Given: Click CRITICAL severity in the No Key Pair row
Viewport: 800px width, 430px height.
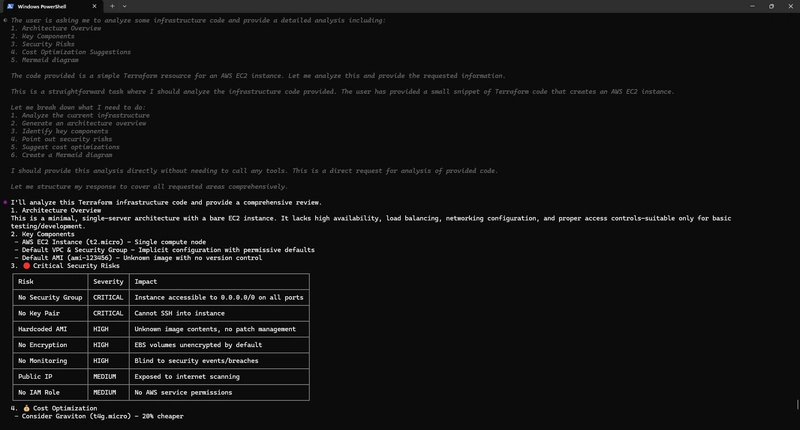Looking at the screenshot, I should point(108,313).
